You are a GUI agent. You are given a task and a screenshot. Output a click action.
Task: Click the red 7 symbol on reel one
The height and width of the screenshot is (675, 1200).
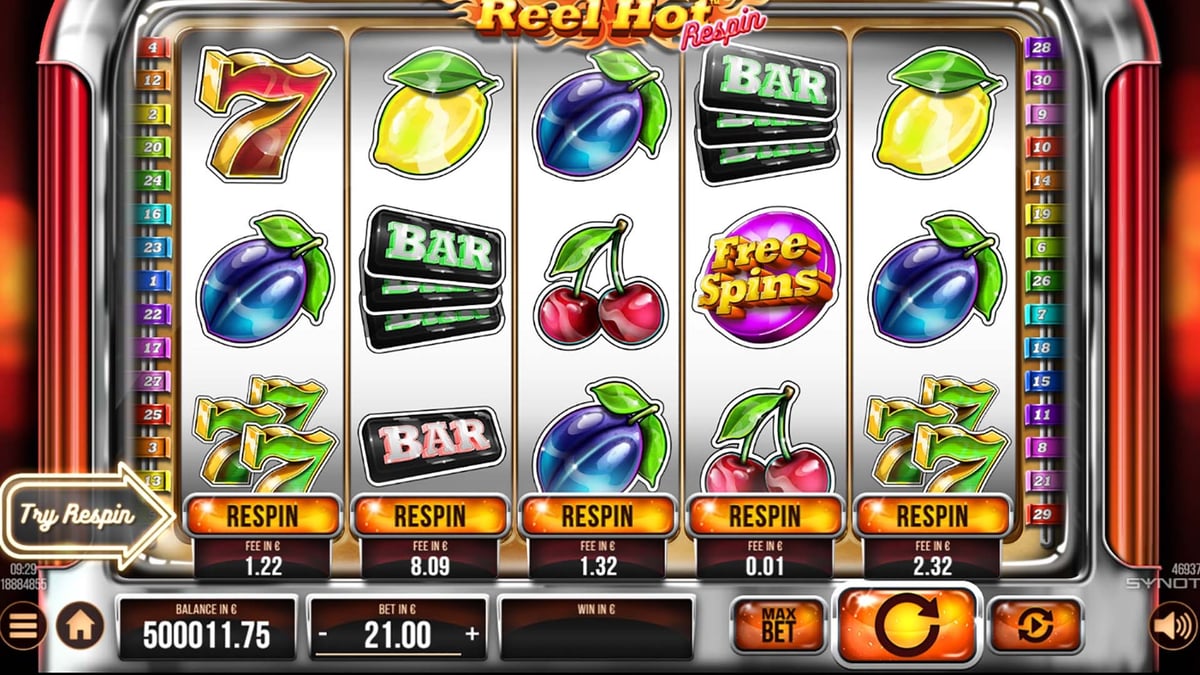point(264,113)
